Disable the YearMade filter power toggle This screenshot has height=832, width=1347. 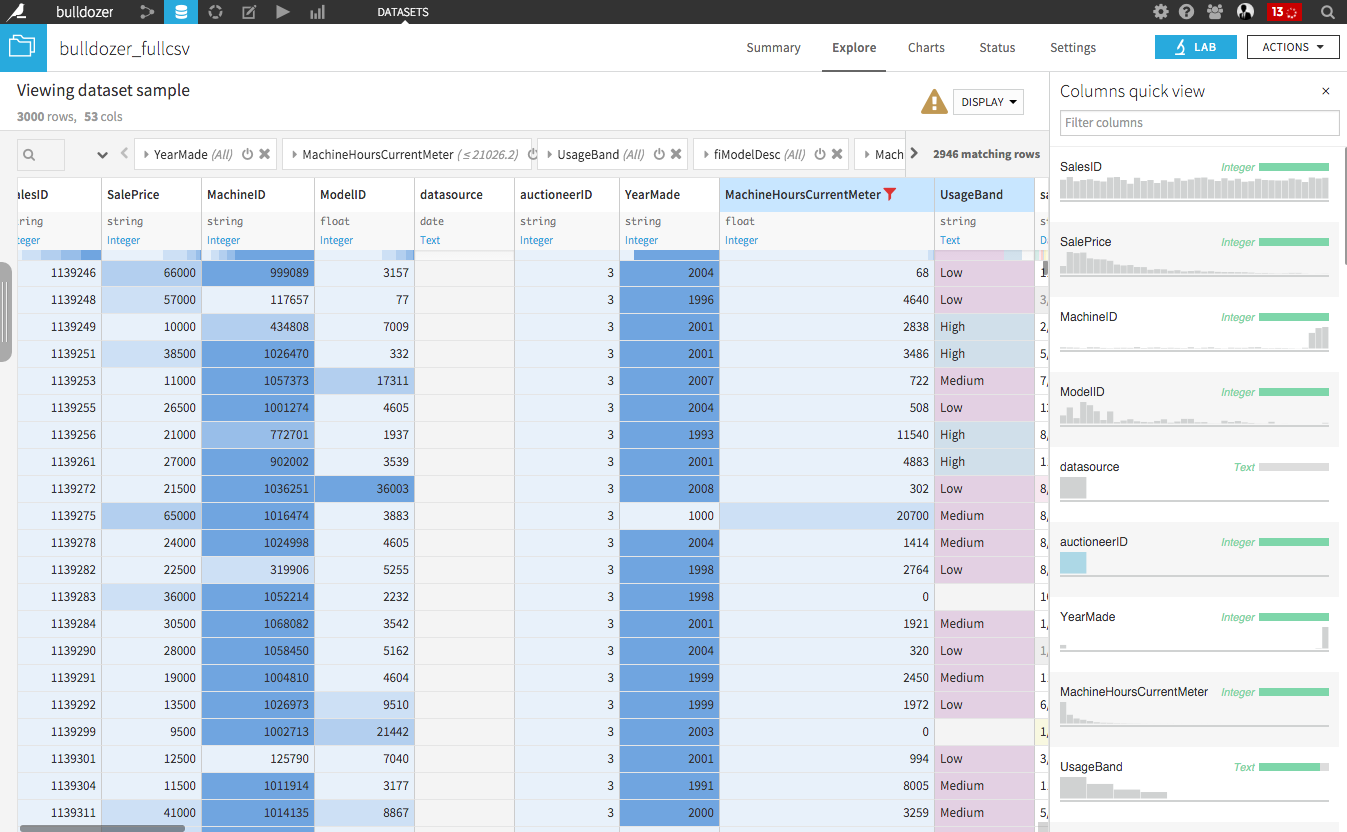(247, 155)
